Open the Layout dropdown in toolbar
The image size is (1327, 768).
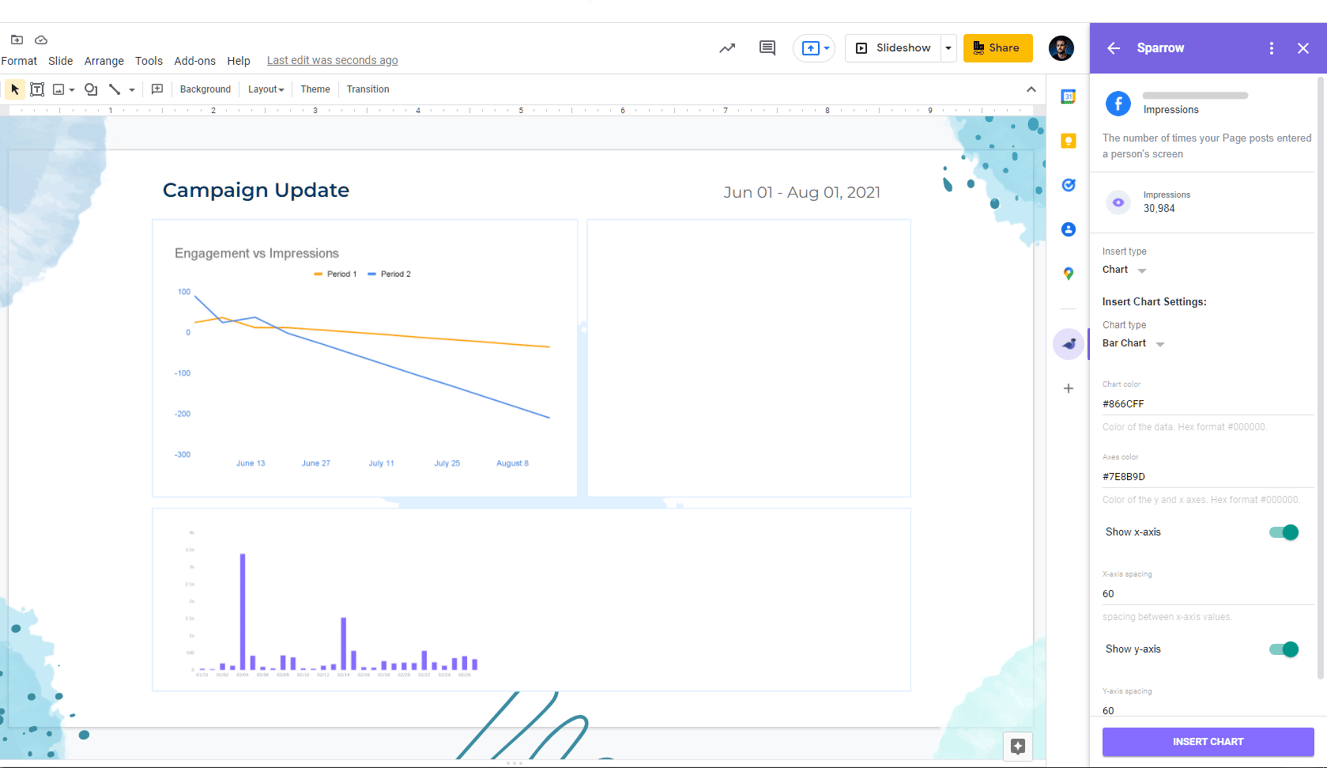pyautogui.click(x=266, y=89)
